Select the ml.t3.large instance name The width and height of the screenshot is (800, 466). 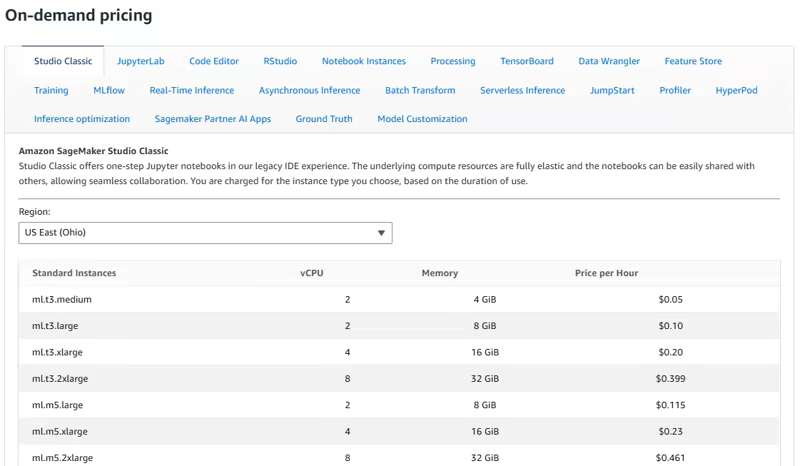pyautogui.click(x=55, y=326)
